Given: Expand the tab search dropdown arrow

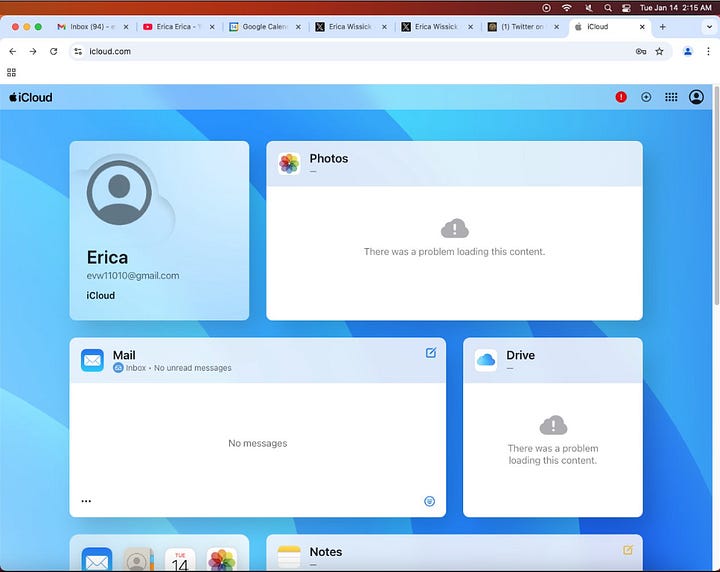Looking at the screenshot, I should [x=709, y=27].
